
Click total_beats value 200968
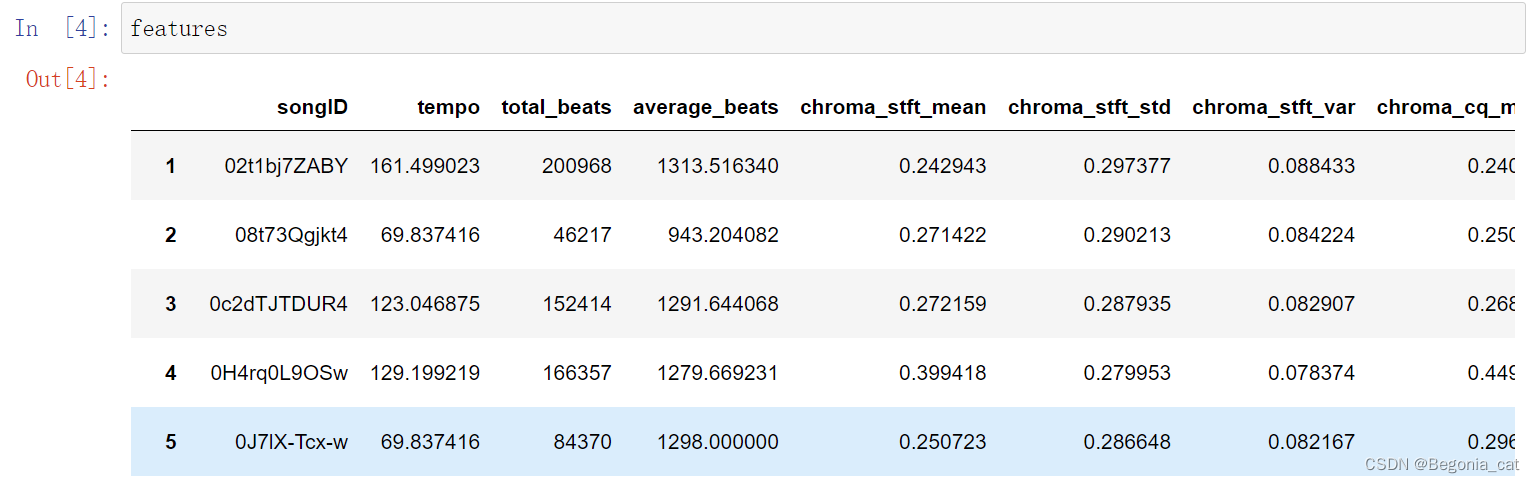[577, 166]
